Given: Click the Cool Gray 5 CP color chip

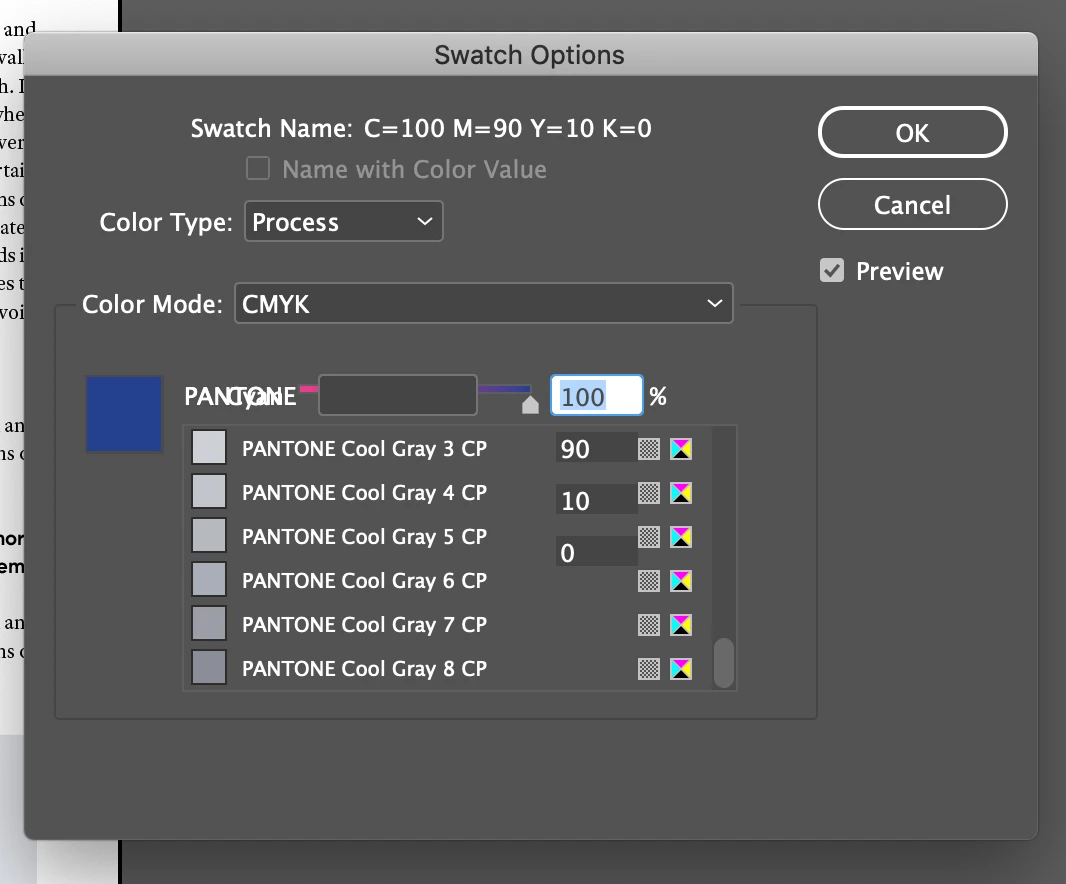Looking at the screenshot, I should coord(209,535).
